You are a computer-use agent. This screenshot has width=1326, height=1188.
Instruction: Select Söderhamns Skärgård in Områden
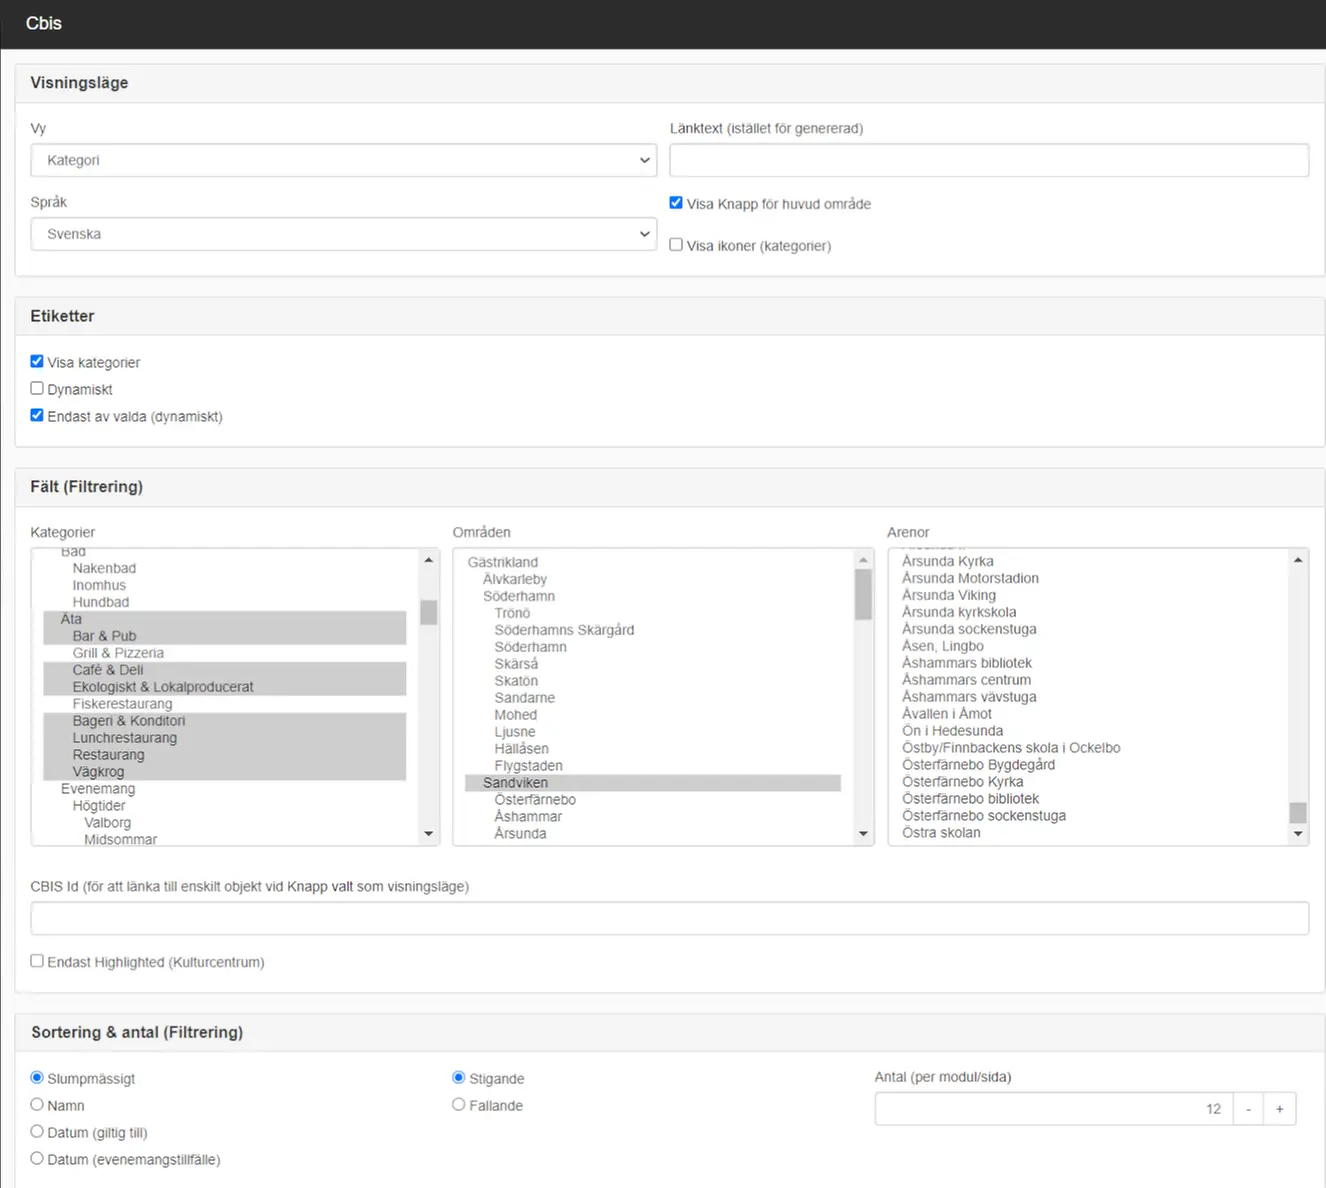pos(564,630)
